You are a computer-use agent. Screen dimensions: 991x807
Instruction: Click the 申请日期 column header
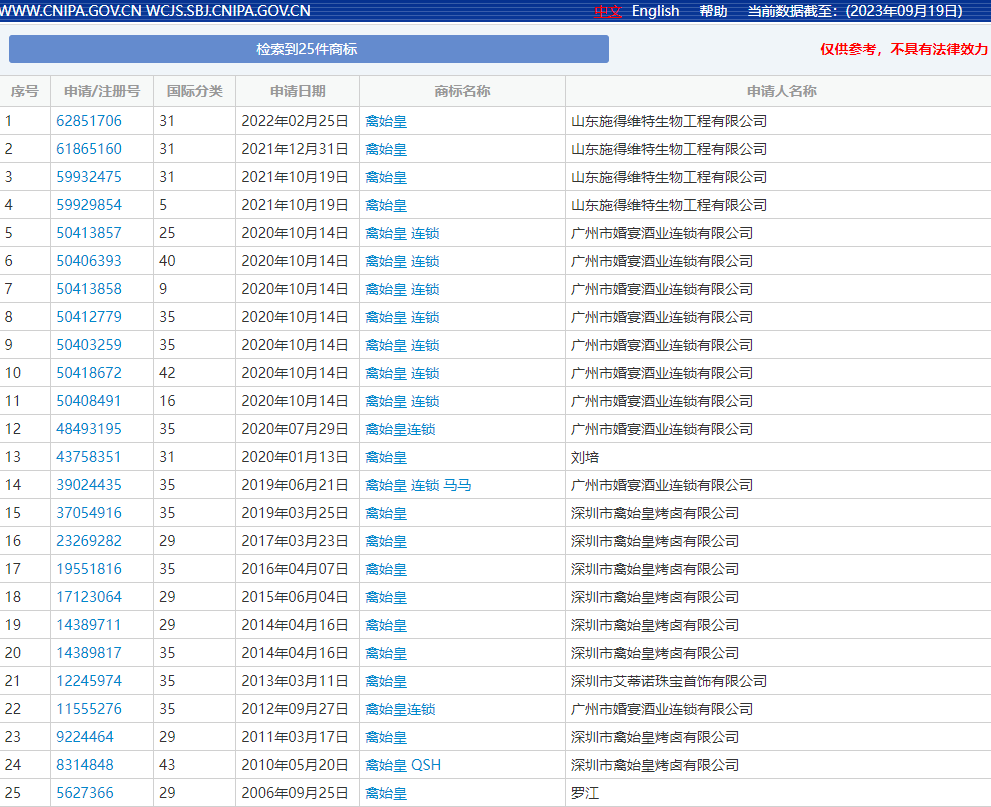coord(297,91)
